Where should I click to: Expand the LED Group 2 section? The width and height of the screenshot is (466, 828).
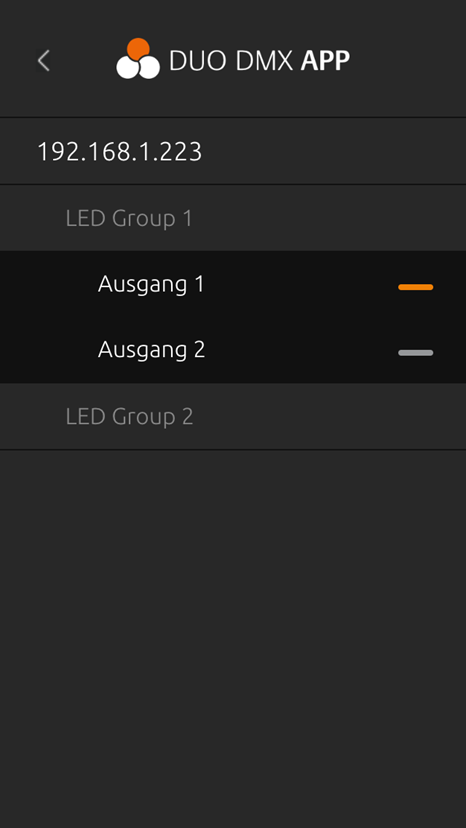pos(233,416)
